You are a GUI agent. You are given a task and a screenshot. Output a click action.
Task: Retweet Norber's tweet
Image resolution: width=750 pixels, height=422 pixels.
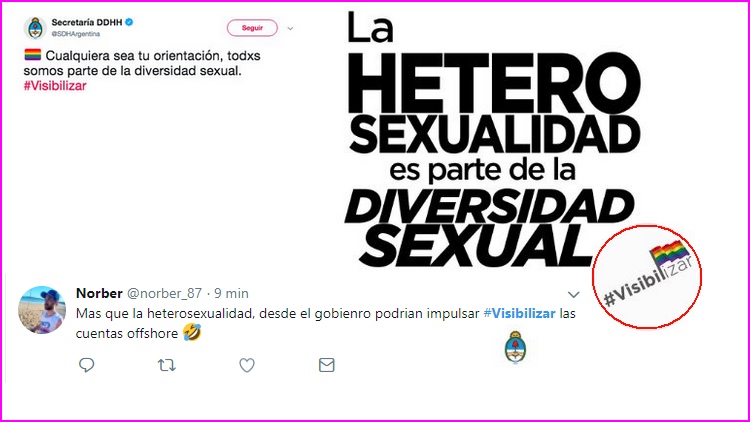pos(166,366)
